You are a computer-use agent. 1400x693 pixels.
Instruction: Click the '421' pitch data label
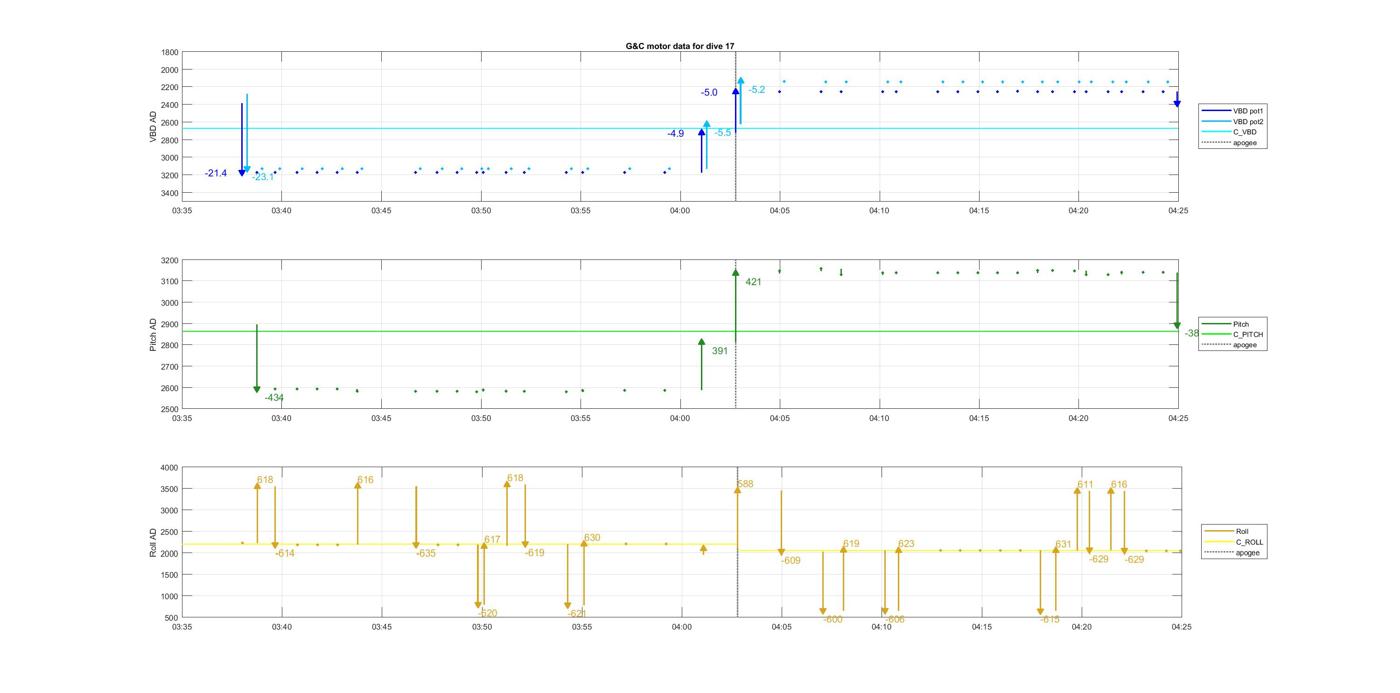753,282
